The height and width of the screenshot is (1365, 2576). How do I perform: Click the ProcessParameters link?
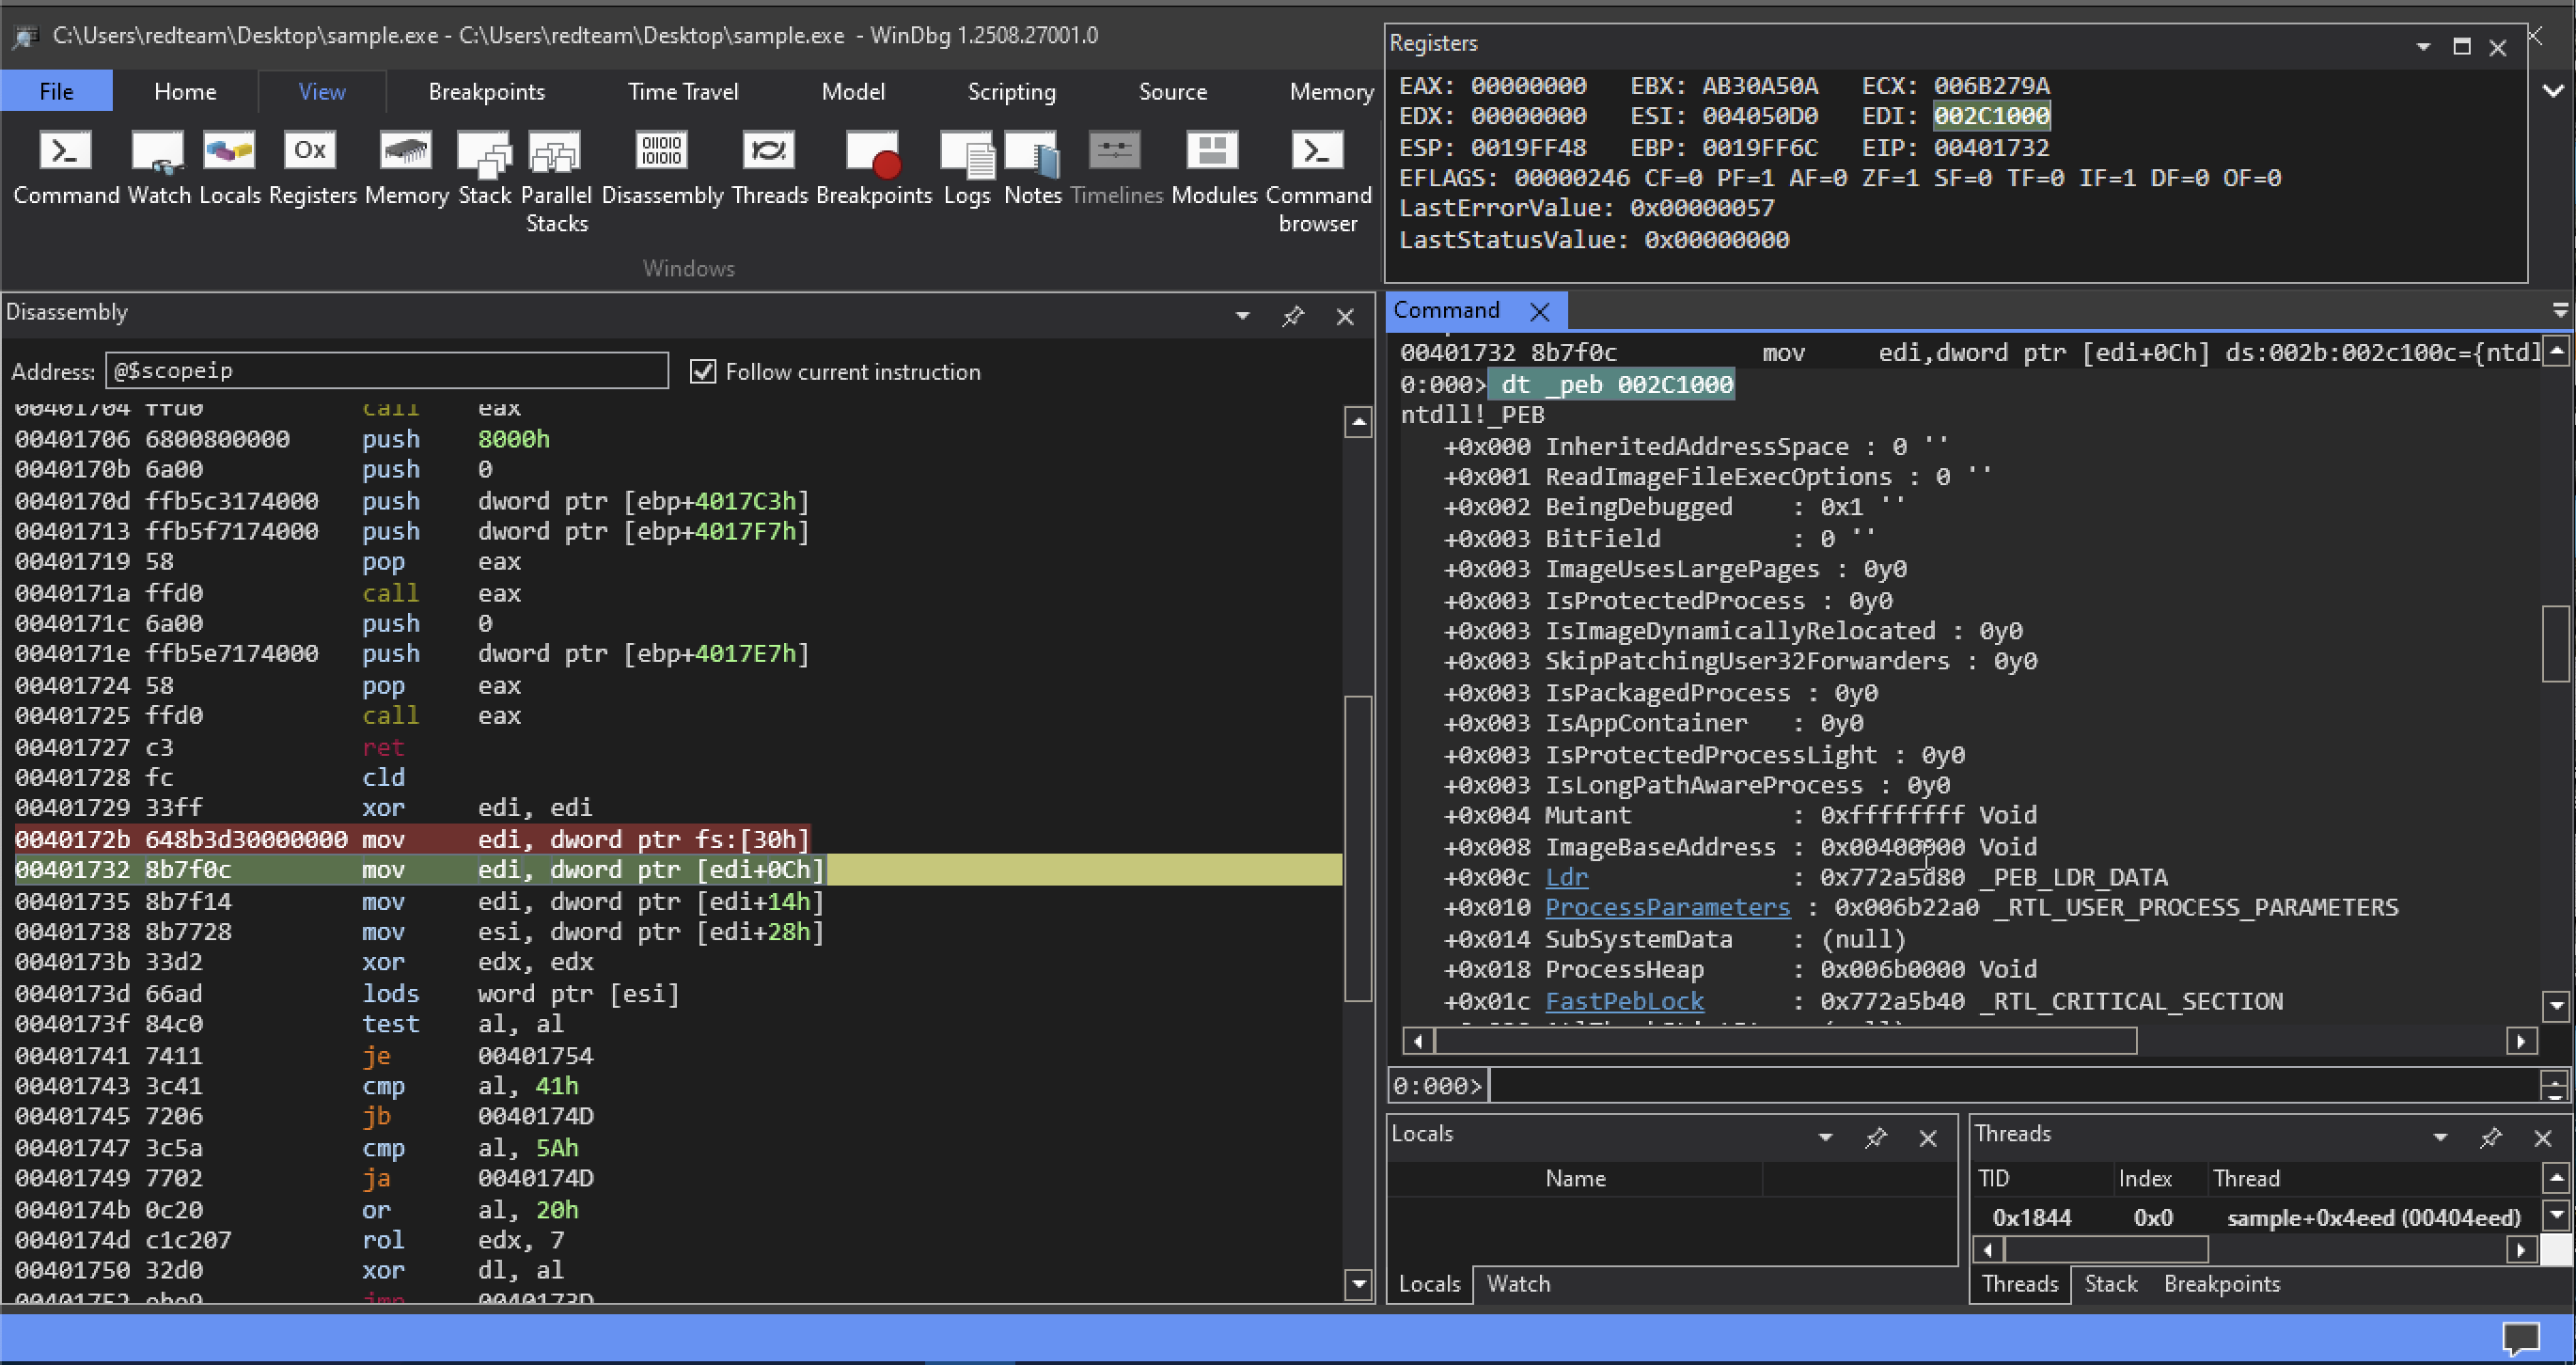[1667, 908]
